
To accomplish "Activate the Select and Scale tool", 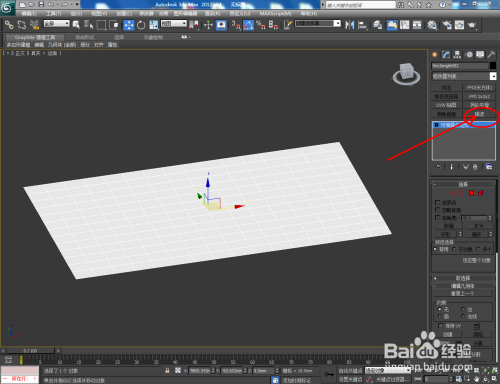I will tap(154, 25).
